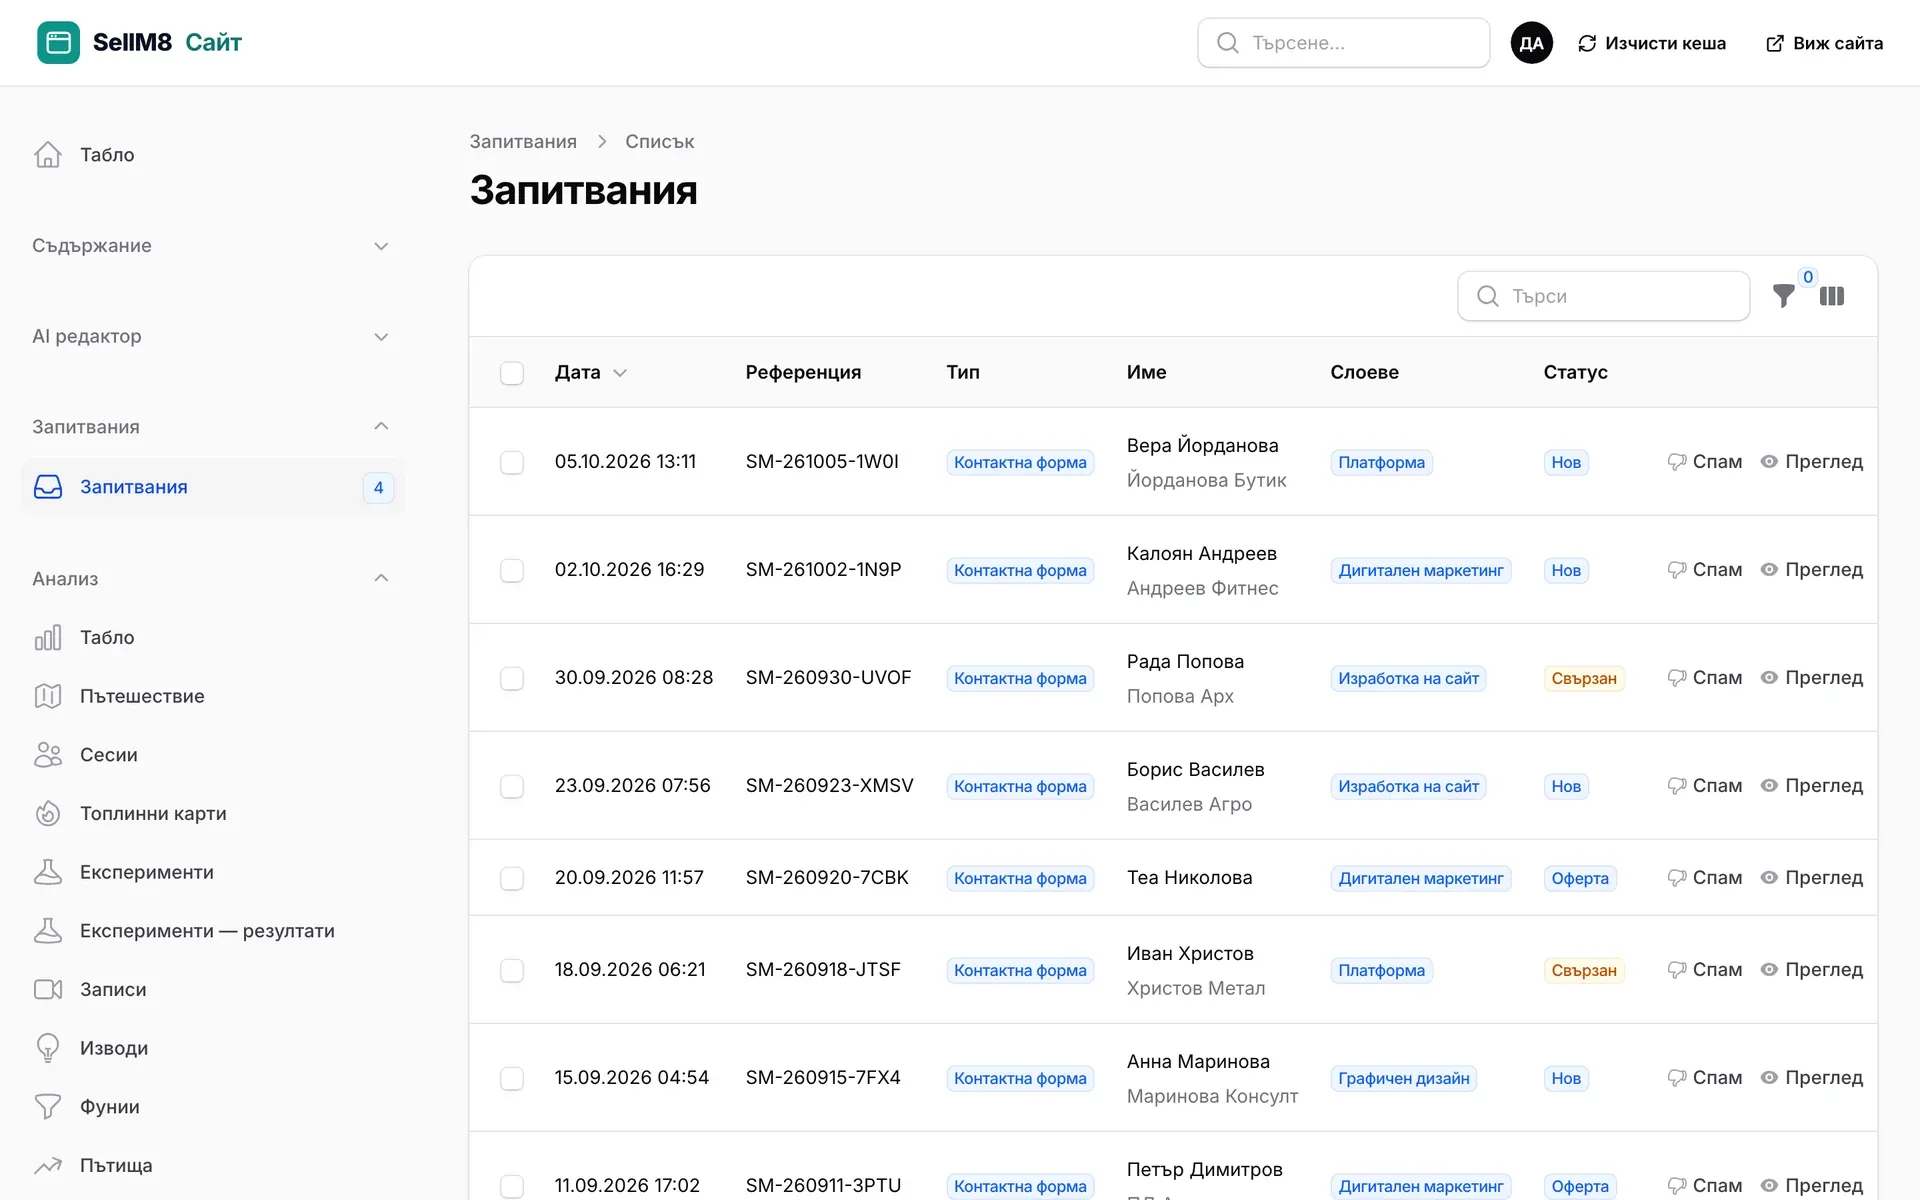This screenshot has height=1200, width=1920.
Task: Open Фунии funnel item
Action: click(211, 1107)
